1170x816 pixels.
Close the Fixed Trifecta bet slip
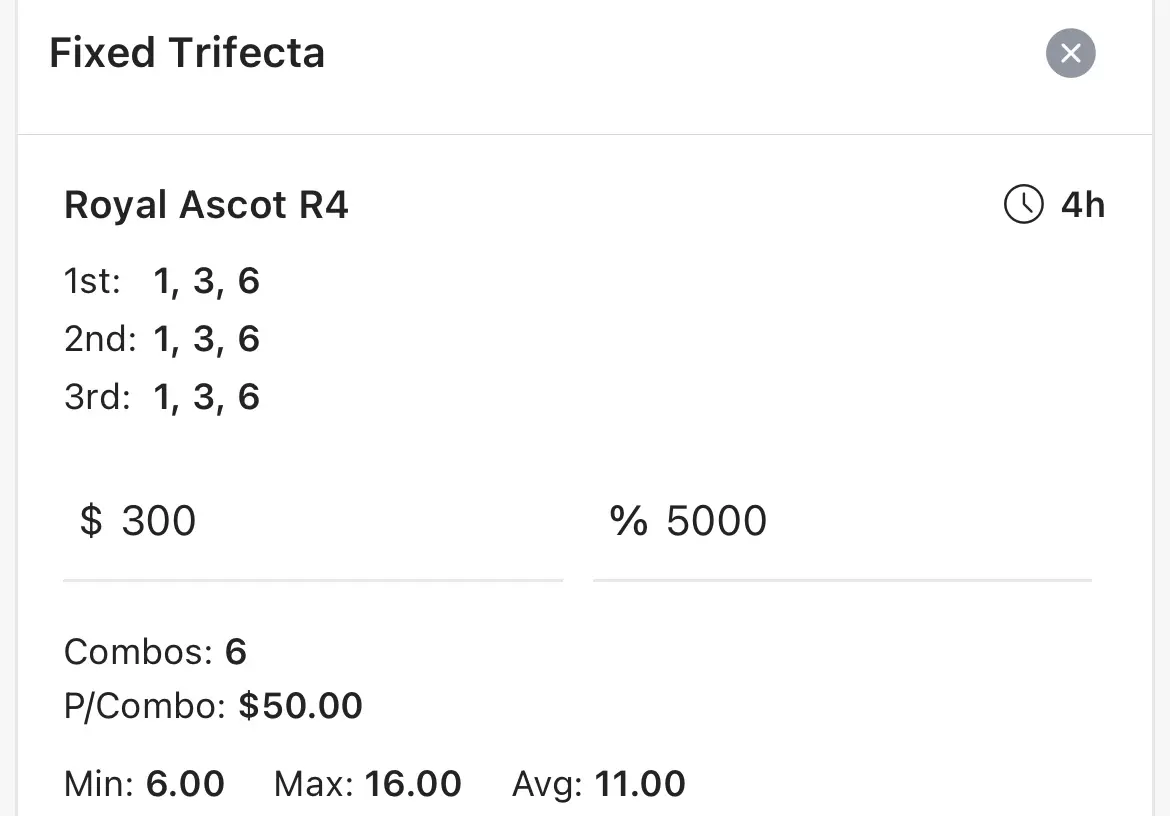tap(1070, 53)
